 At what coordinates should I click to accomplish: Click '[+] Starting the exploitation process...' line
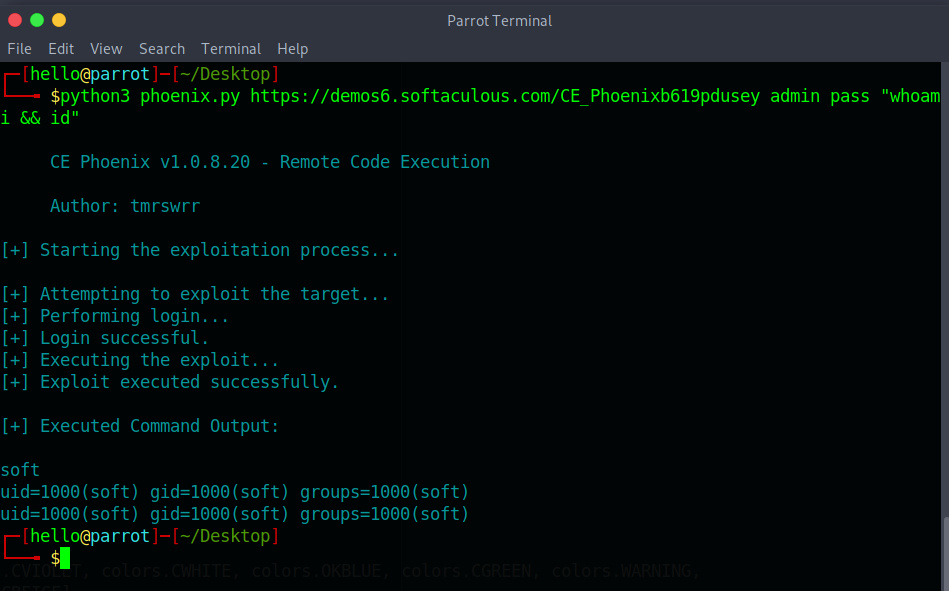pyautogui.click(x=200, y=250)
